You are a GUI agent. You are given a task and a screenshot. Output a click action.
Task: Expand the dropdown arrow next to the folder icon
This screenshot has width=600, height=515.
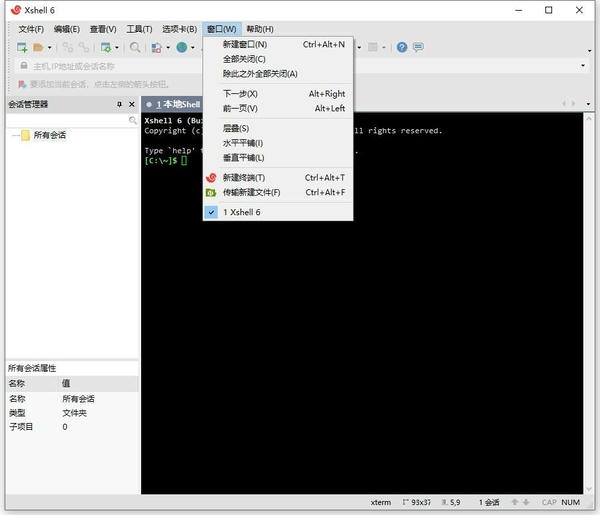(49, 48)
